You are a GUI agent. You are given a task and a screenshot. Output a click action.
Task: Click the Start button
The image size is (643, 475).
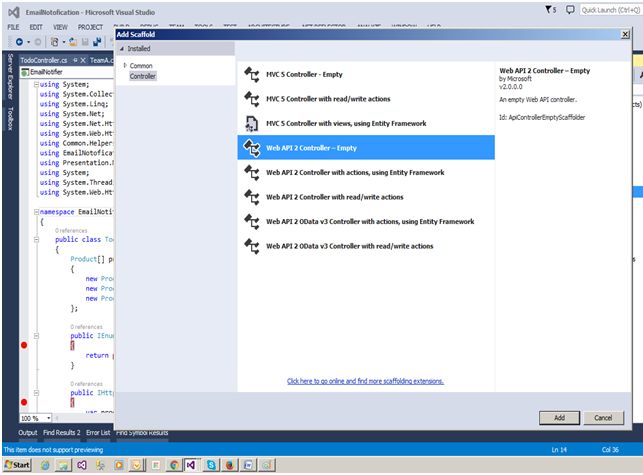coord(17,465)
